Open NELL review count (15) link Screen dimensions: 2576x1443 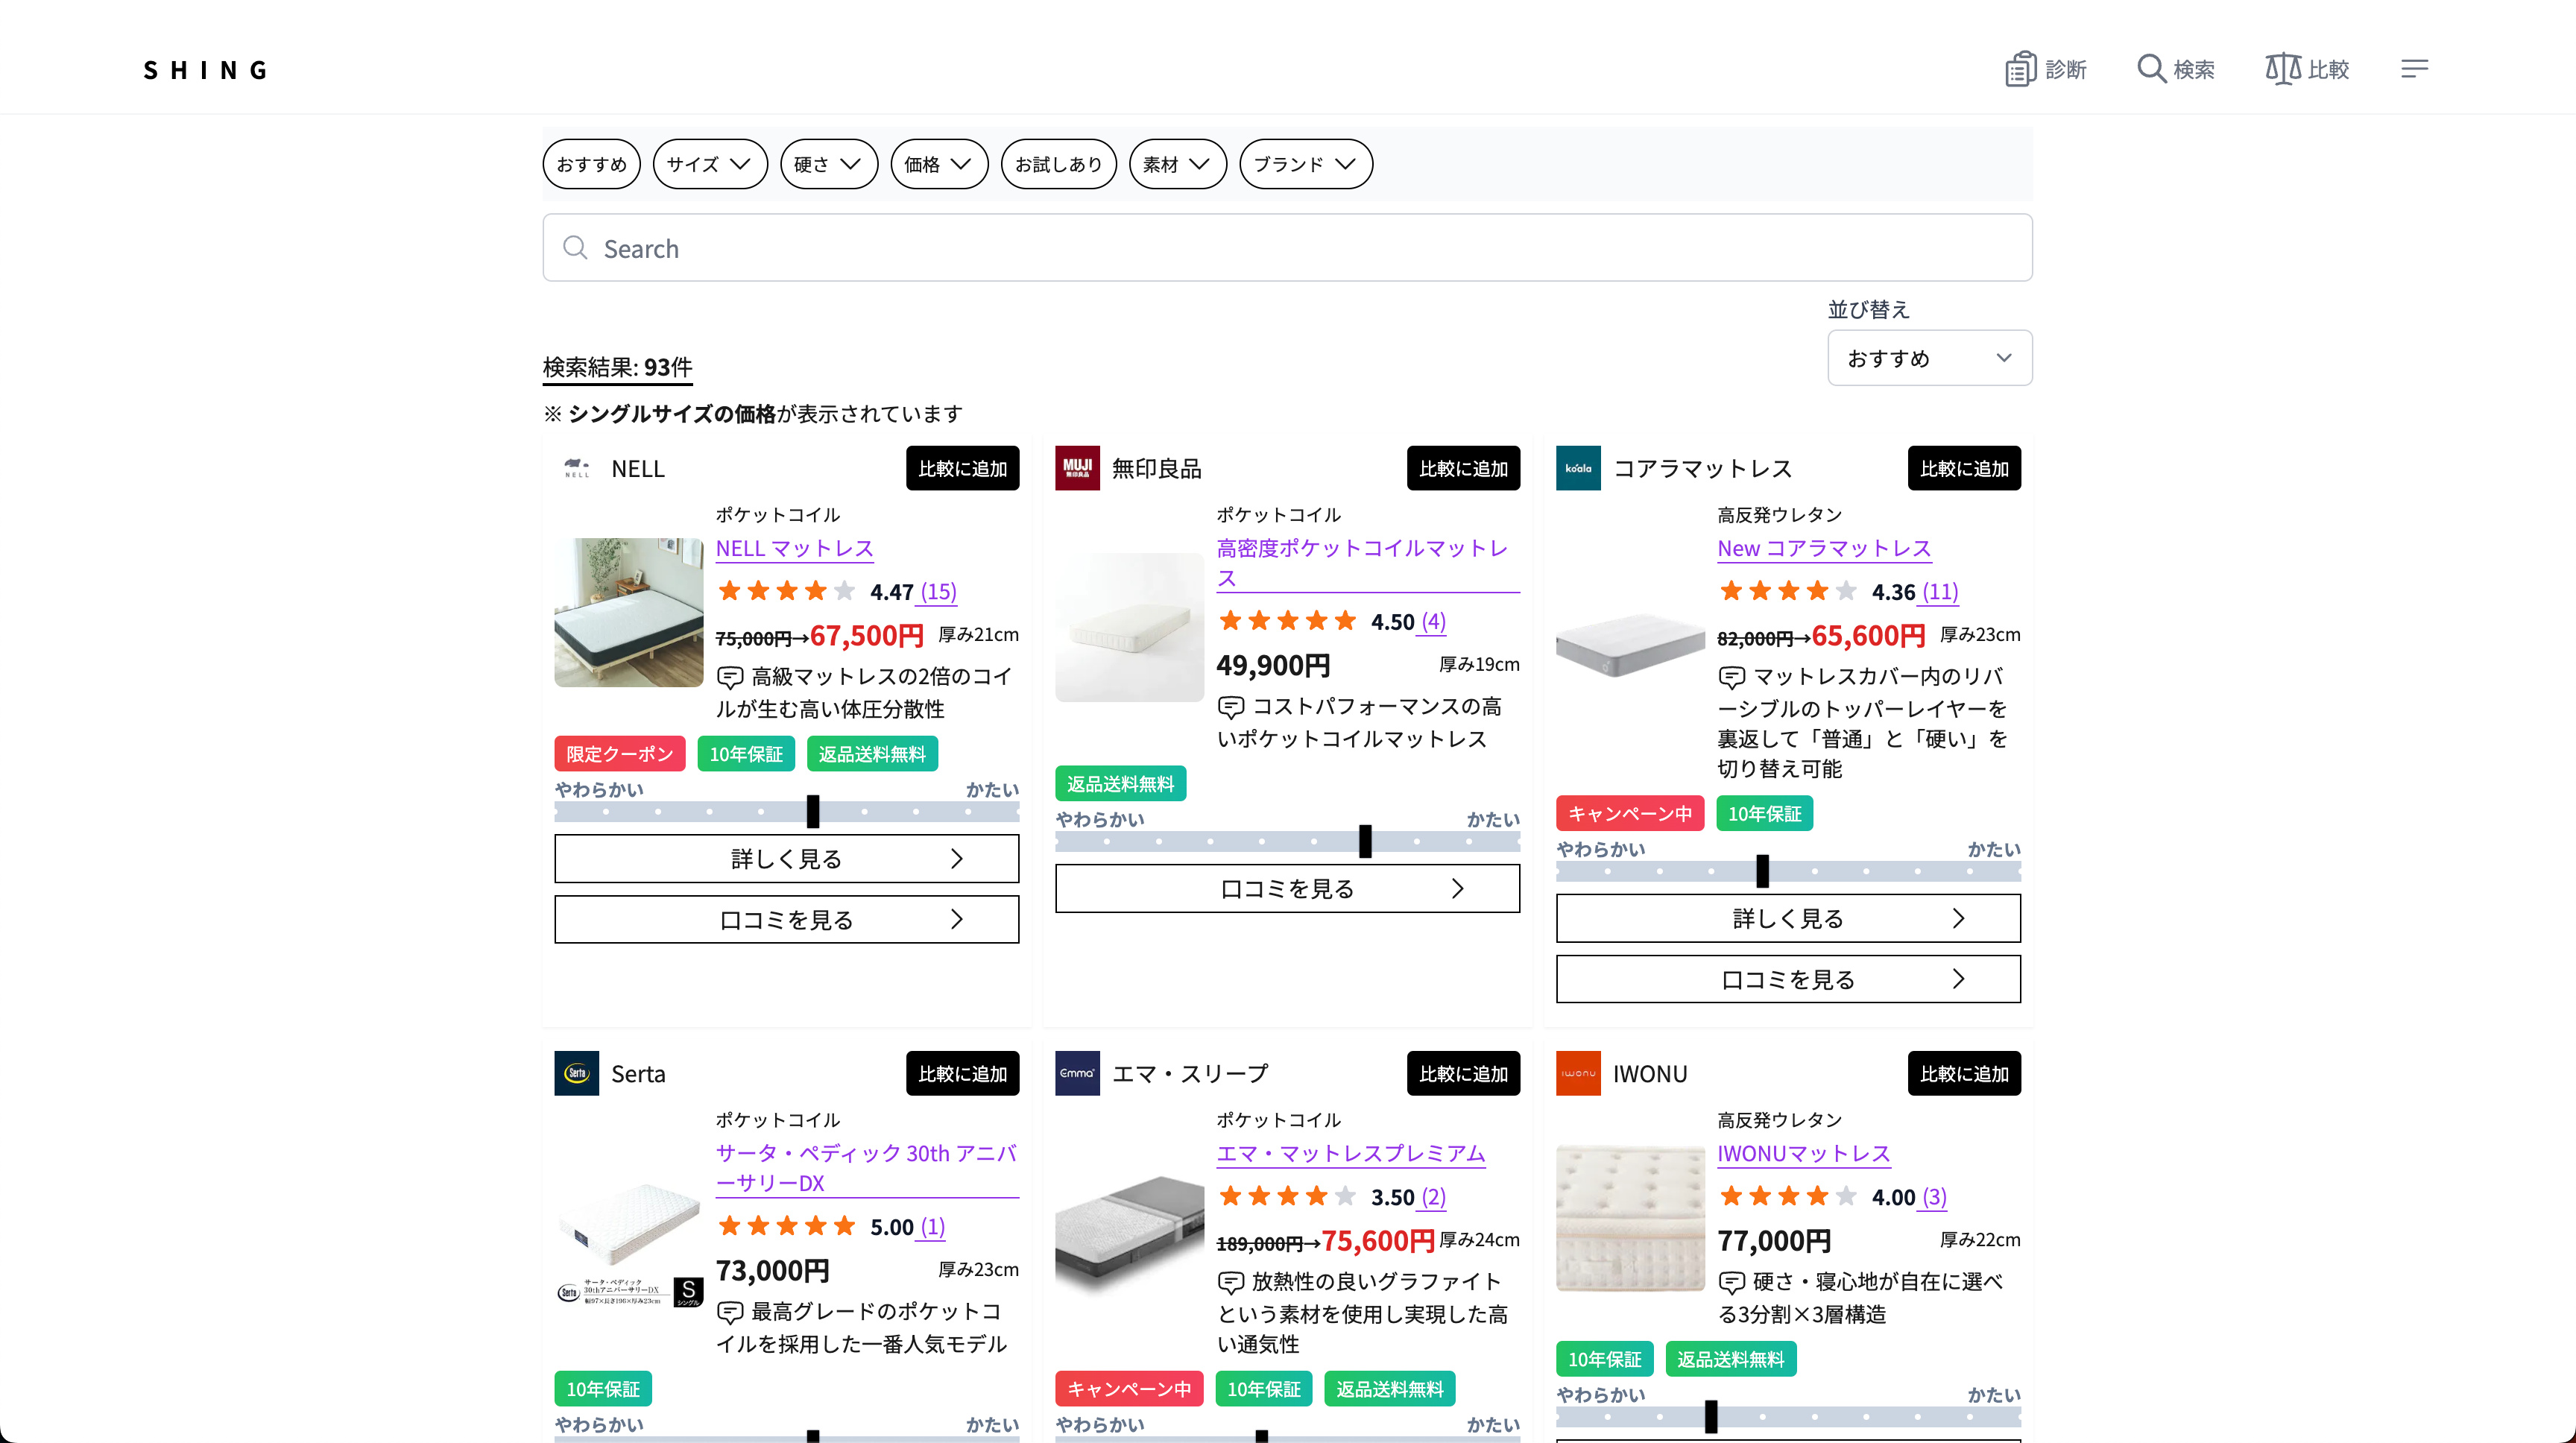[938, 592]
